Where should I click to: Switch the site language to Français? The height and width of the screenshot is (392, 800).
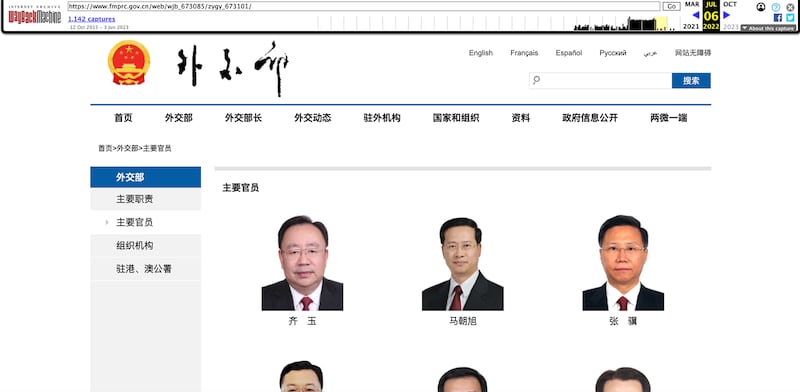tap(524, 53)
